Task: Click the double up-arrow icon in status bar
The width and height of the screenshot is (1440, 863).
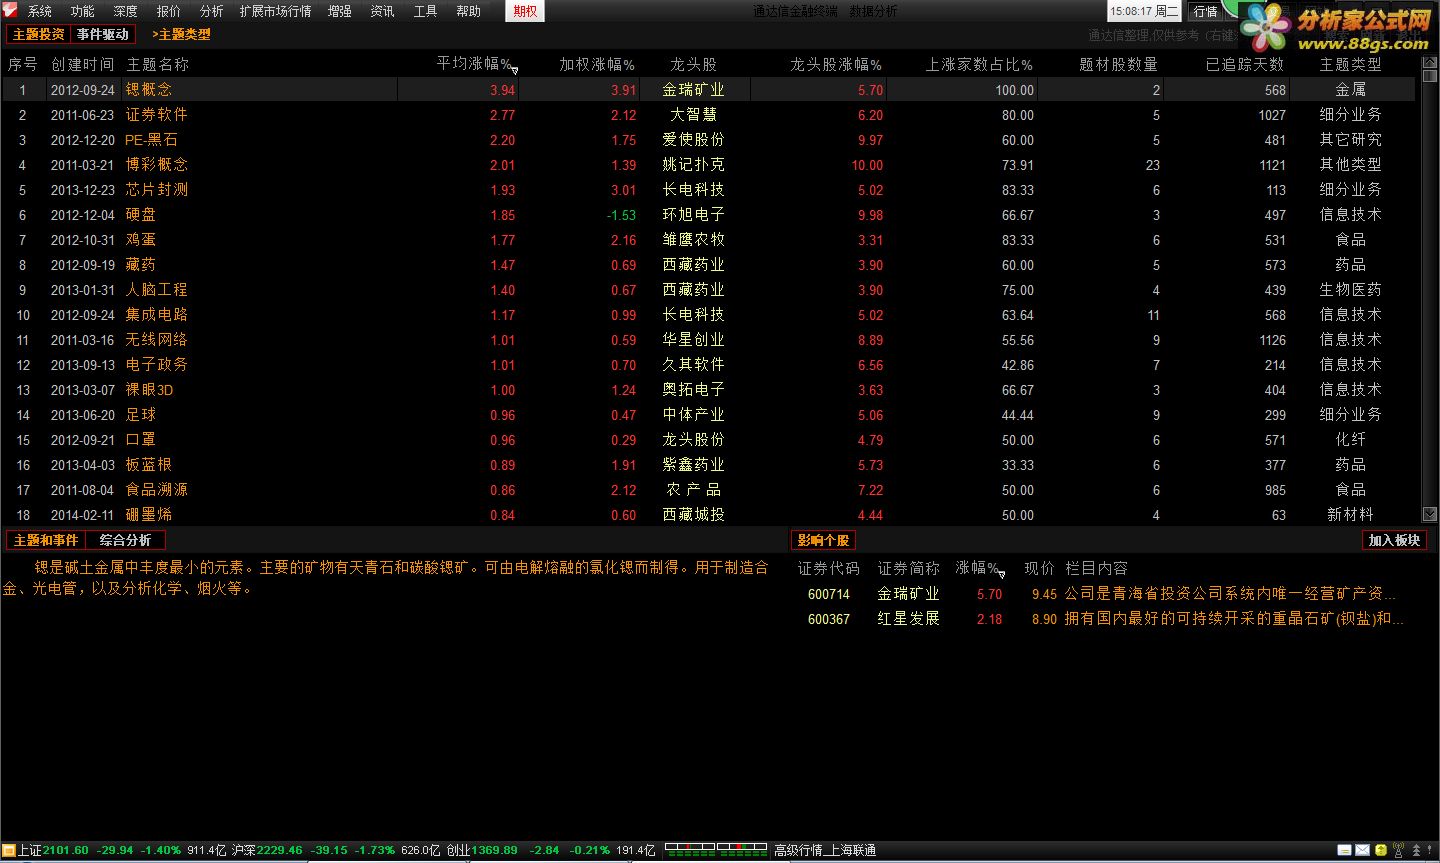Action: (1415, 850)
